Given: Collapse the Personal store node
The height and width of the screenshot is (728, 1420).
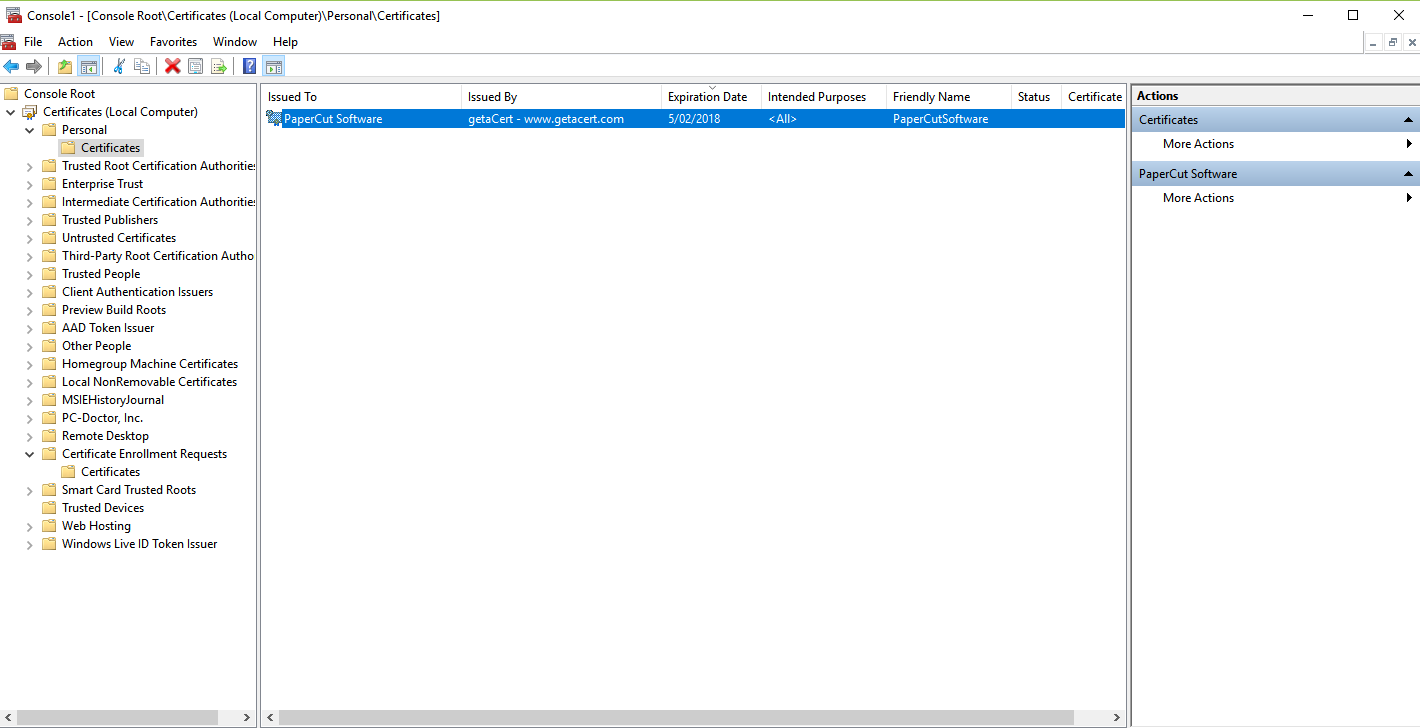Looking at the screenshot, I should tap(30, 130).
